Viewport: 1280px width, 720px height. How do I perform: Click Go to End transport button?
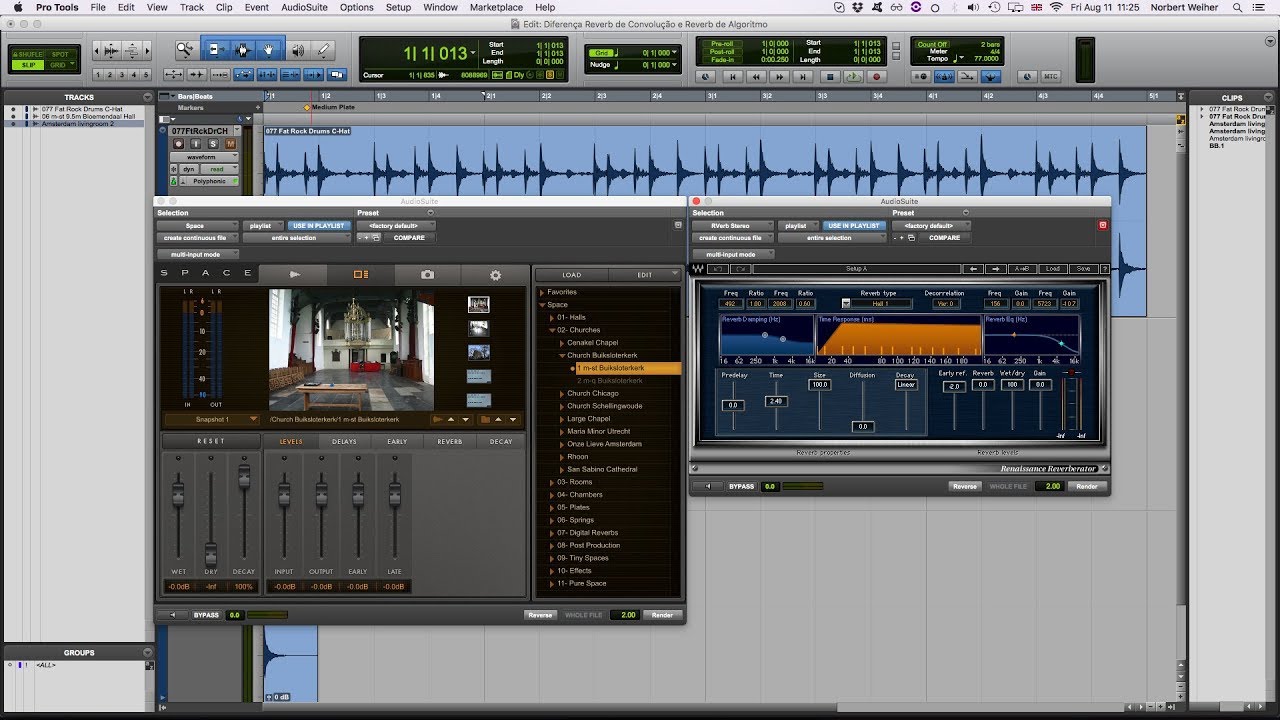pos(804,76)
